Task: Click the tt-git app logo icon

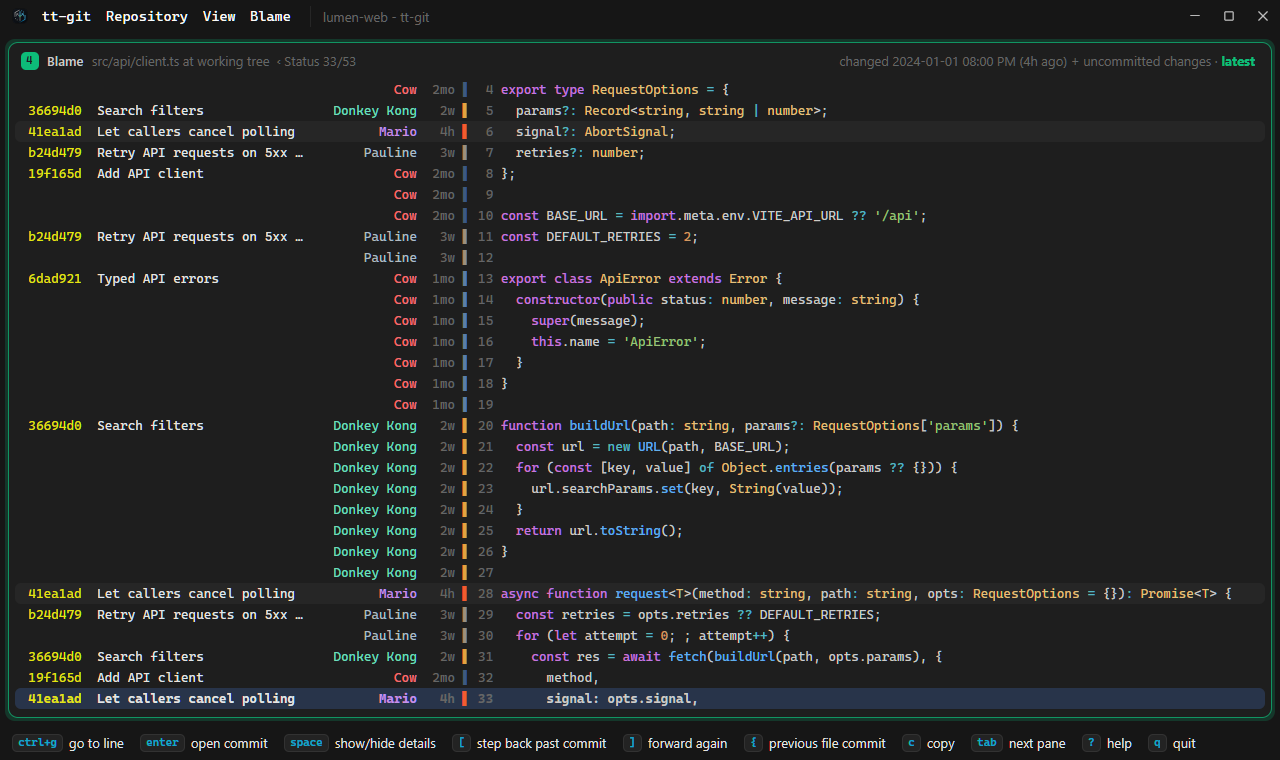Action: coord(20,16)
